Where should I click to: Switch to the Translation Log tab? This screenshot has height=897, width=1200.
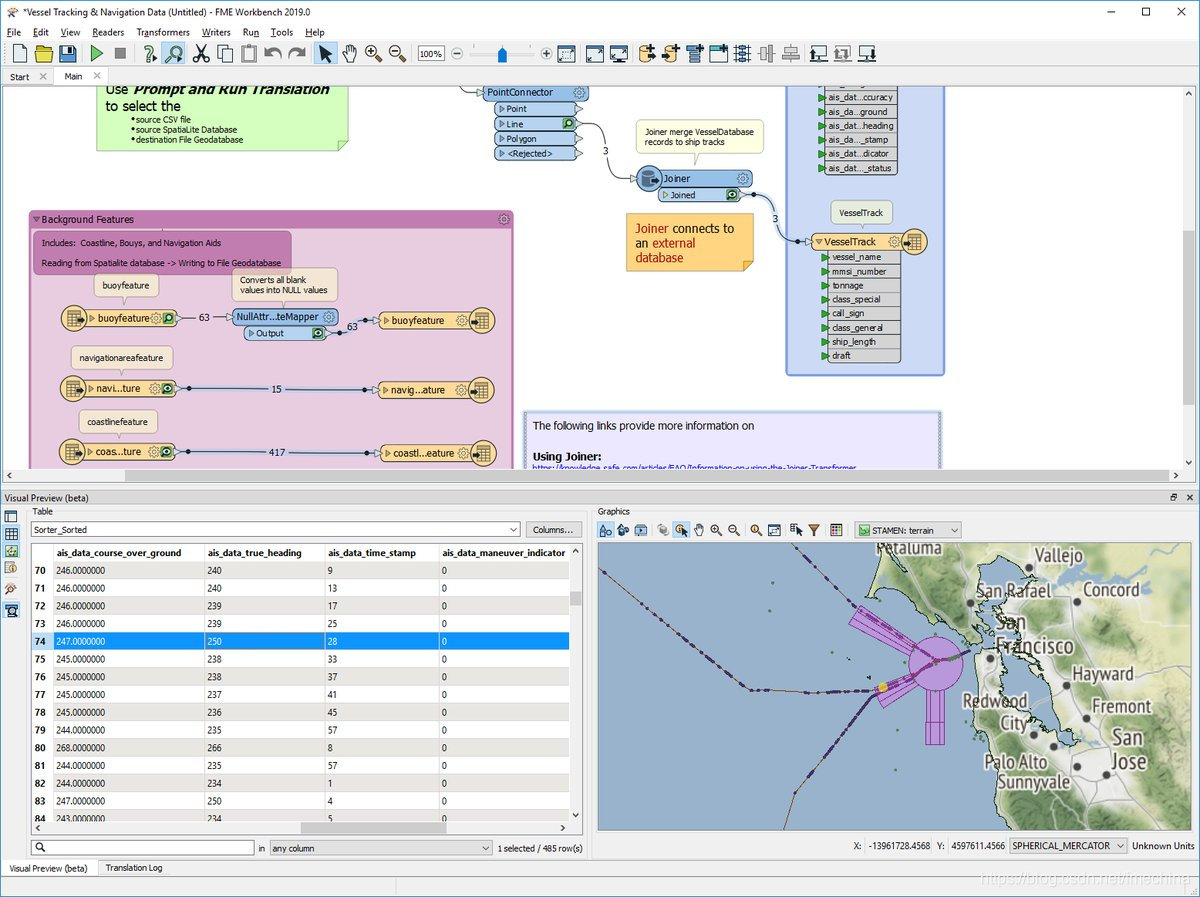(x=134, y=868)
